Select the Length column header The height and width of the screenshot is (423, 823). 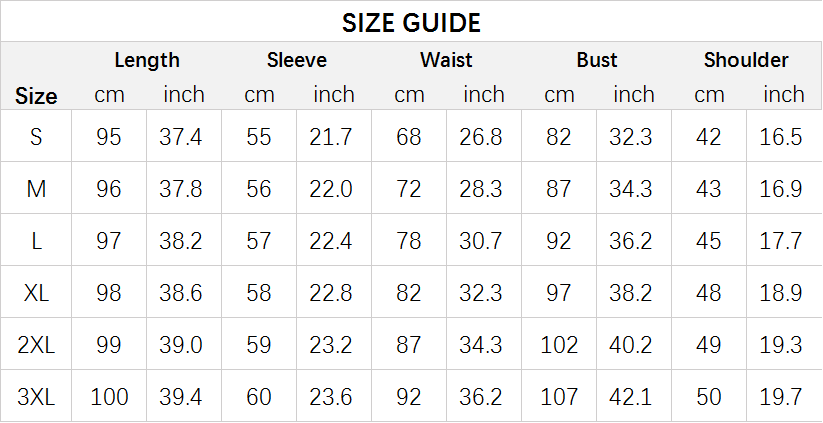147,60
